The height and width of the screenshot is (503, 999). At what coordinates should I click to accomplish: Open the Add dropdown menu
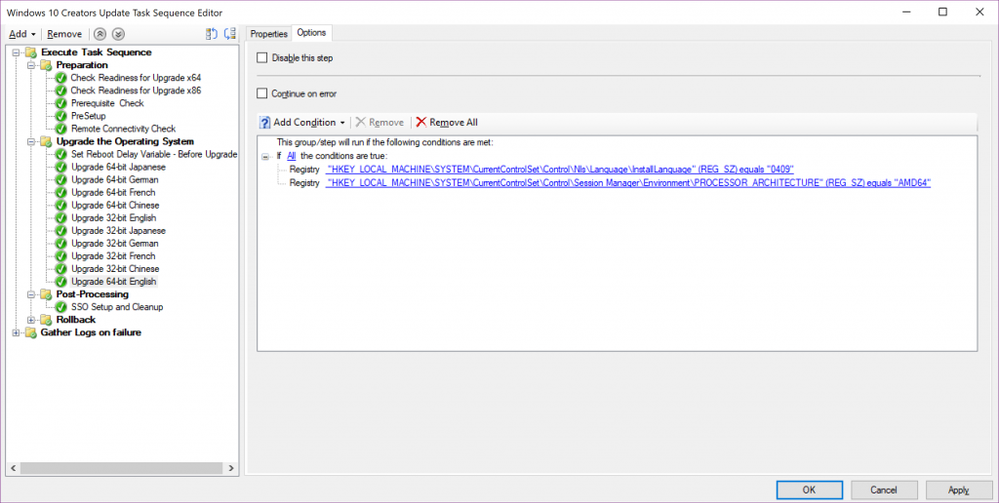22,34
